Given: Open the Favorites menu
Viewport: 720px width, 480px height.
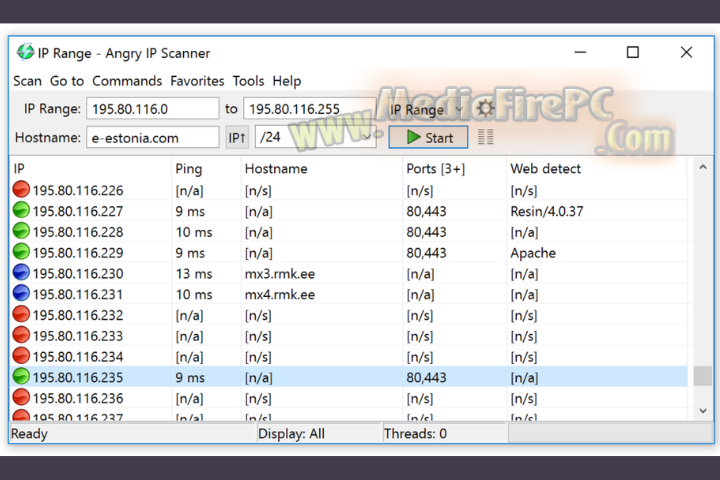Looking at the screenshot, I should [197, 81].
